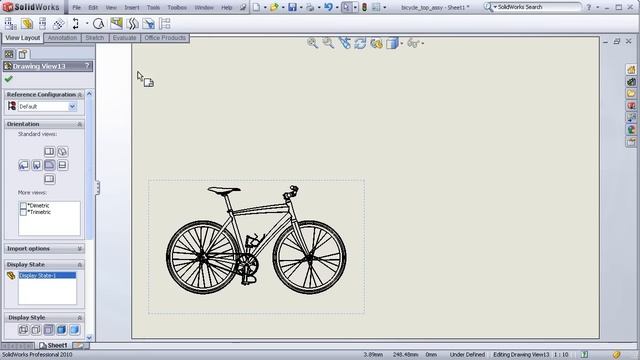
Task: Collapse the Display Style section
Action: coord(80,318)
